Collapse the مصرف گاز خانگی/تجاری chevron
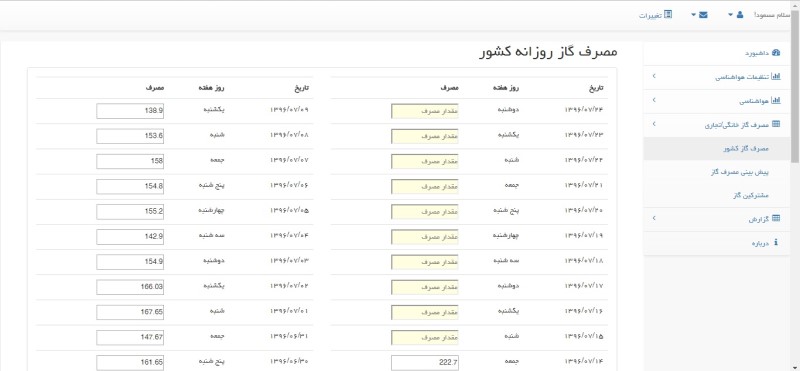This screenshot has height=371, width=800. pos(654,124)
